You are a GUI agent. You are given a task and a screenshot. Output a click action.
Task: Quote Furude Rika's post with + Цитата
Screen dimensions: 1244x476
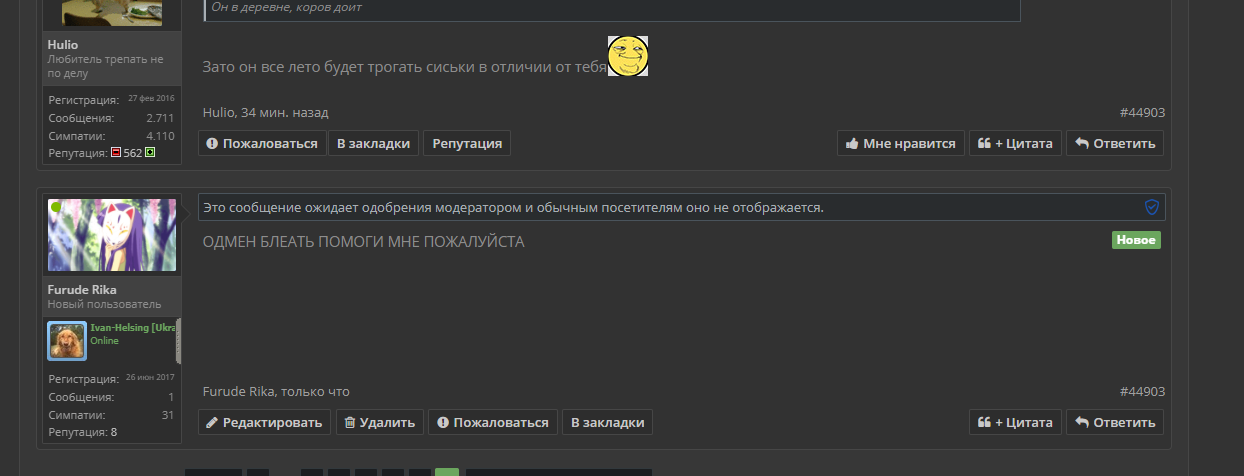[x=1015, y=422]
